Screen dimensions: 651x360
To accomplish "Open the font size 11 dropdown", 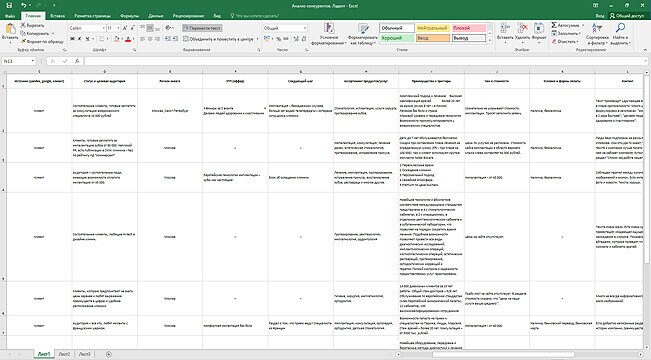I will click(118, 28).
